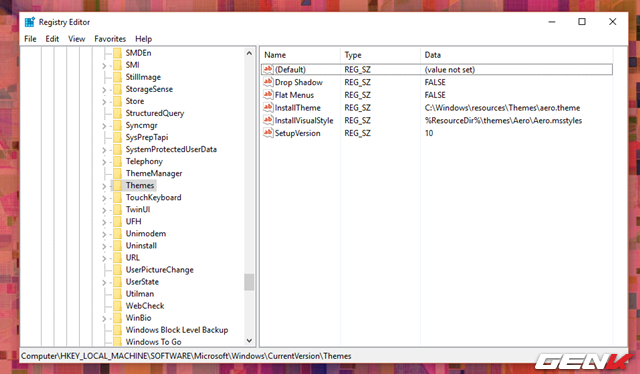This screenshot has height=374, width=640.
Task: Sort values by Data column header
Action: 516,55
